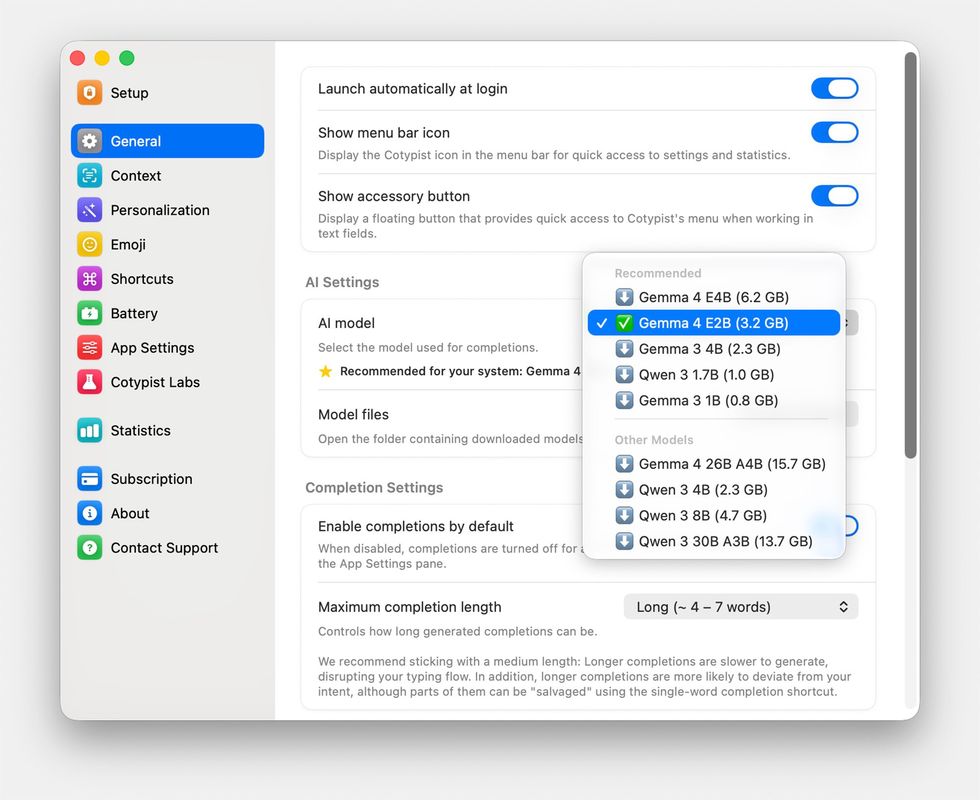Screen dimensions: 980x800
Task: Click the Emoji smiley icon
Action: coord(89,244)
